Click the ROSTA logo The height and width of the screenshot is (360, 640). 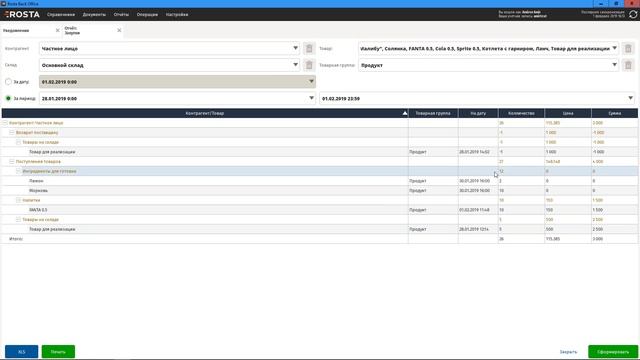coord(22,14)
